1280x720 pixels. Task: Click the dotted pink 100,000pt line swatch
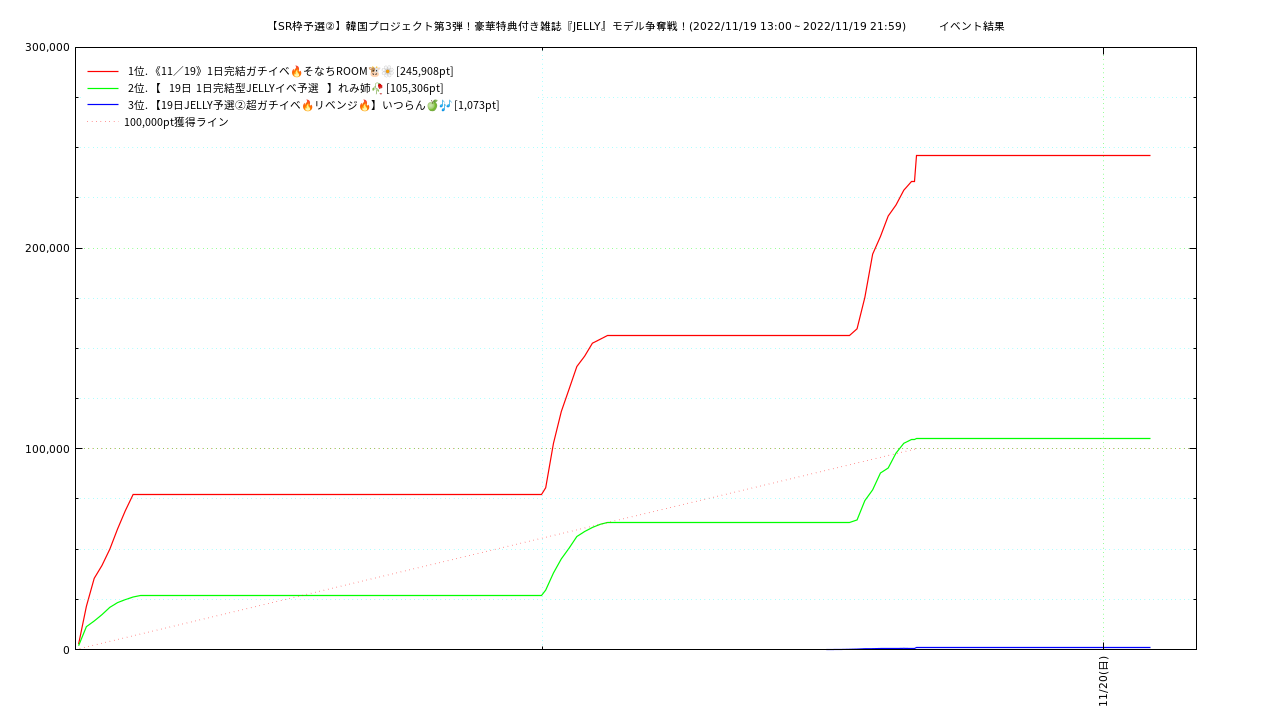click(103, 122)
